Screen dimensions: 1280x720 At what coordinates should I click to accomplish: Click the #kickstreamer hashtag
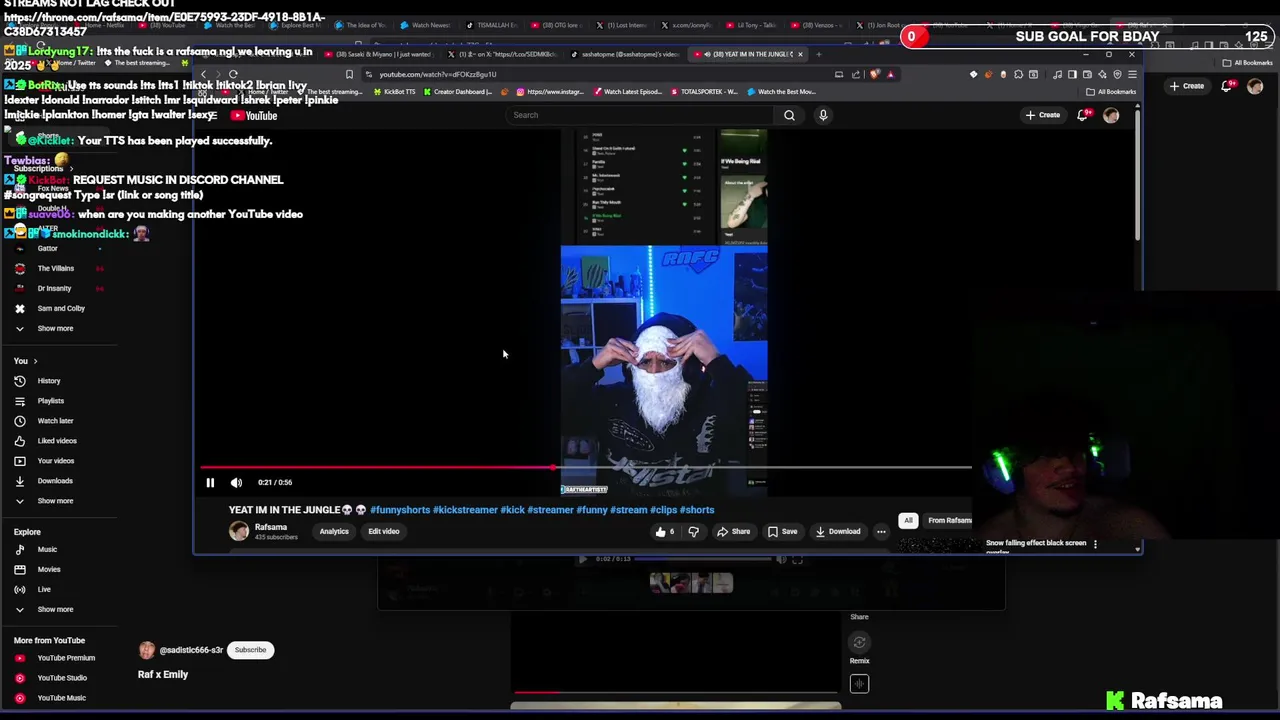coord(465,510)
